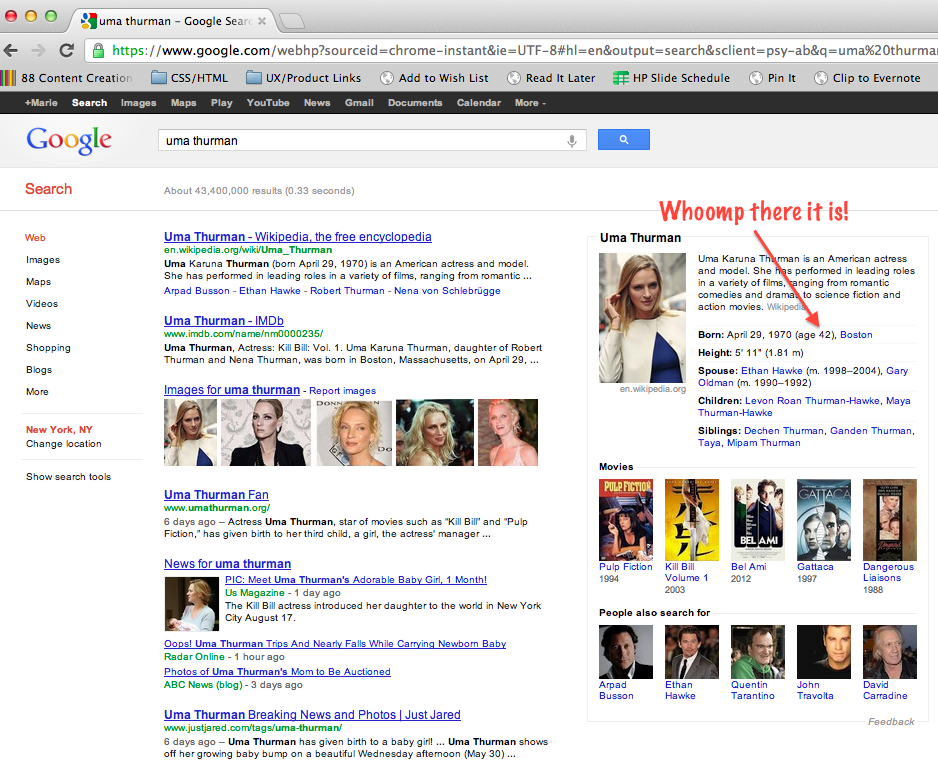Click the Add to Wish List bookmarklet

[x=434, y=78]
